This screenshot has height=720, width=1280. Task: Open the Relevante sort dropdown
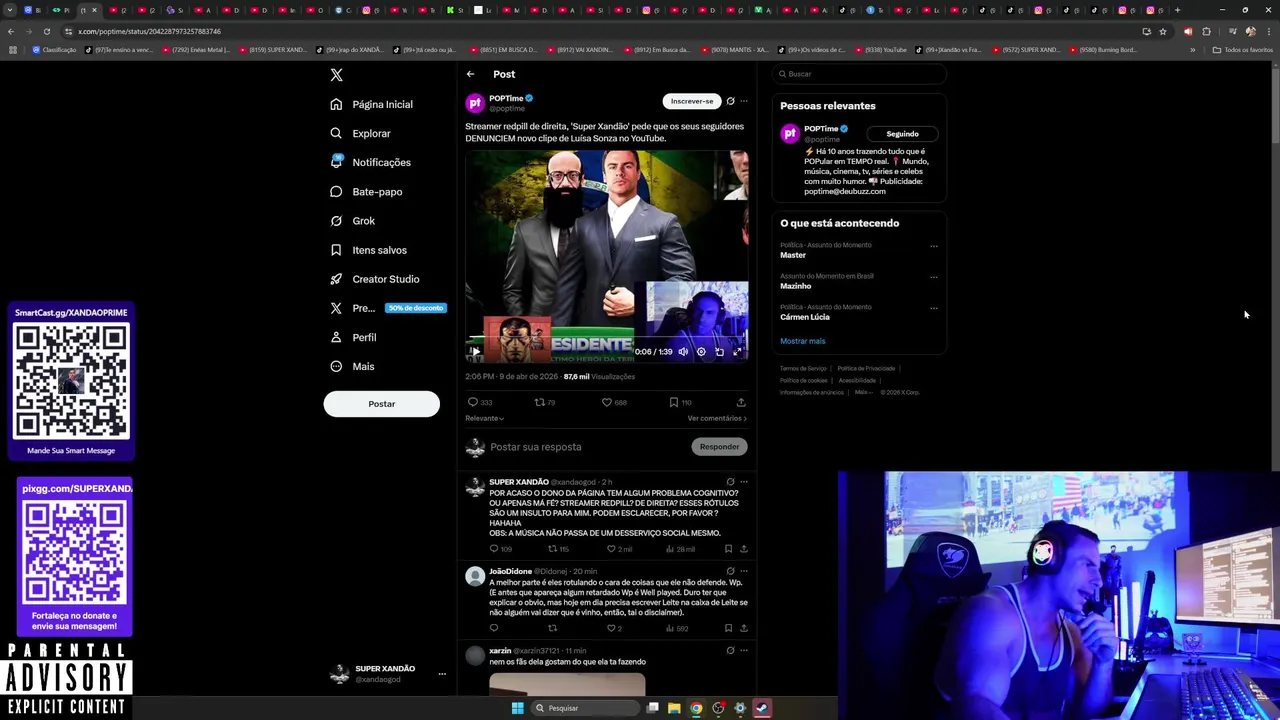[484, 418]
